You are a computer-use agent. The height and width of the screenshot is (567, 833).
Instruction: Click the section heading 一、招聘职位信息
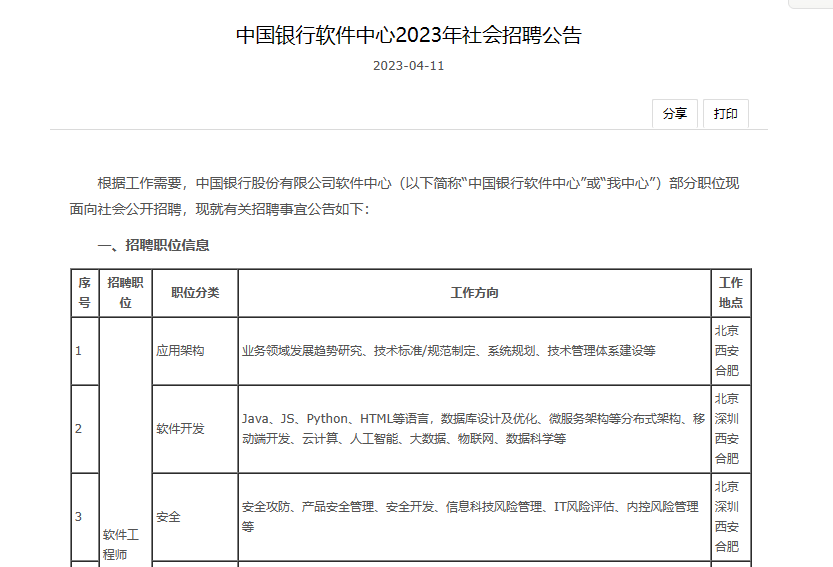click(154, 245)
